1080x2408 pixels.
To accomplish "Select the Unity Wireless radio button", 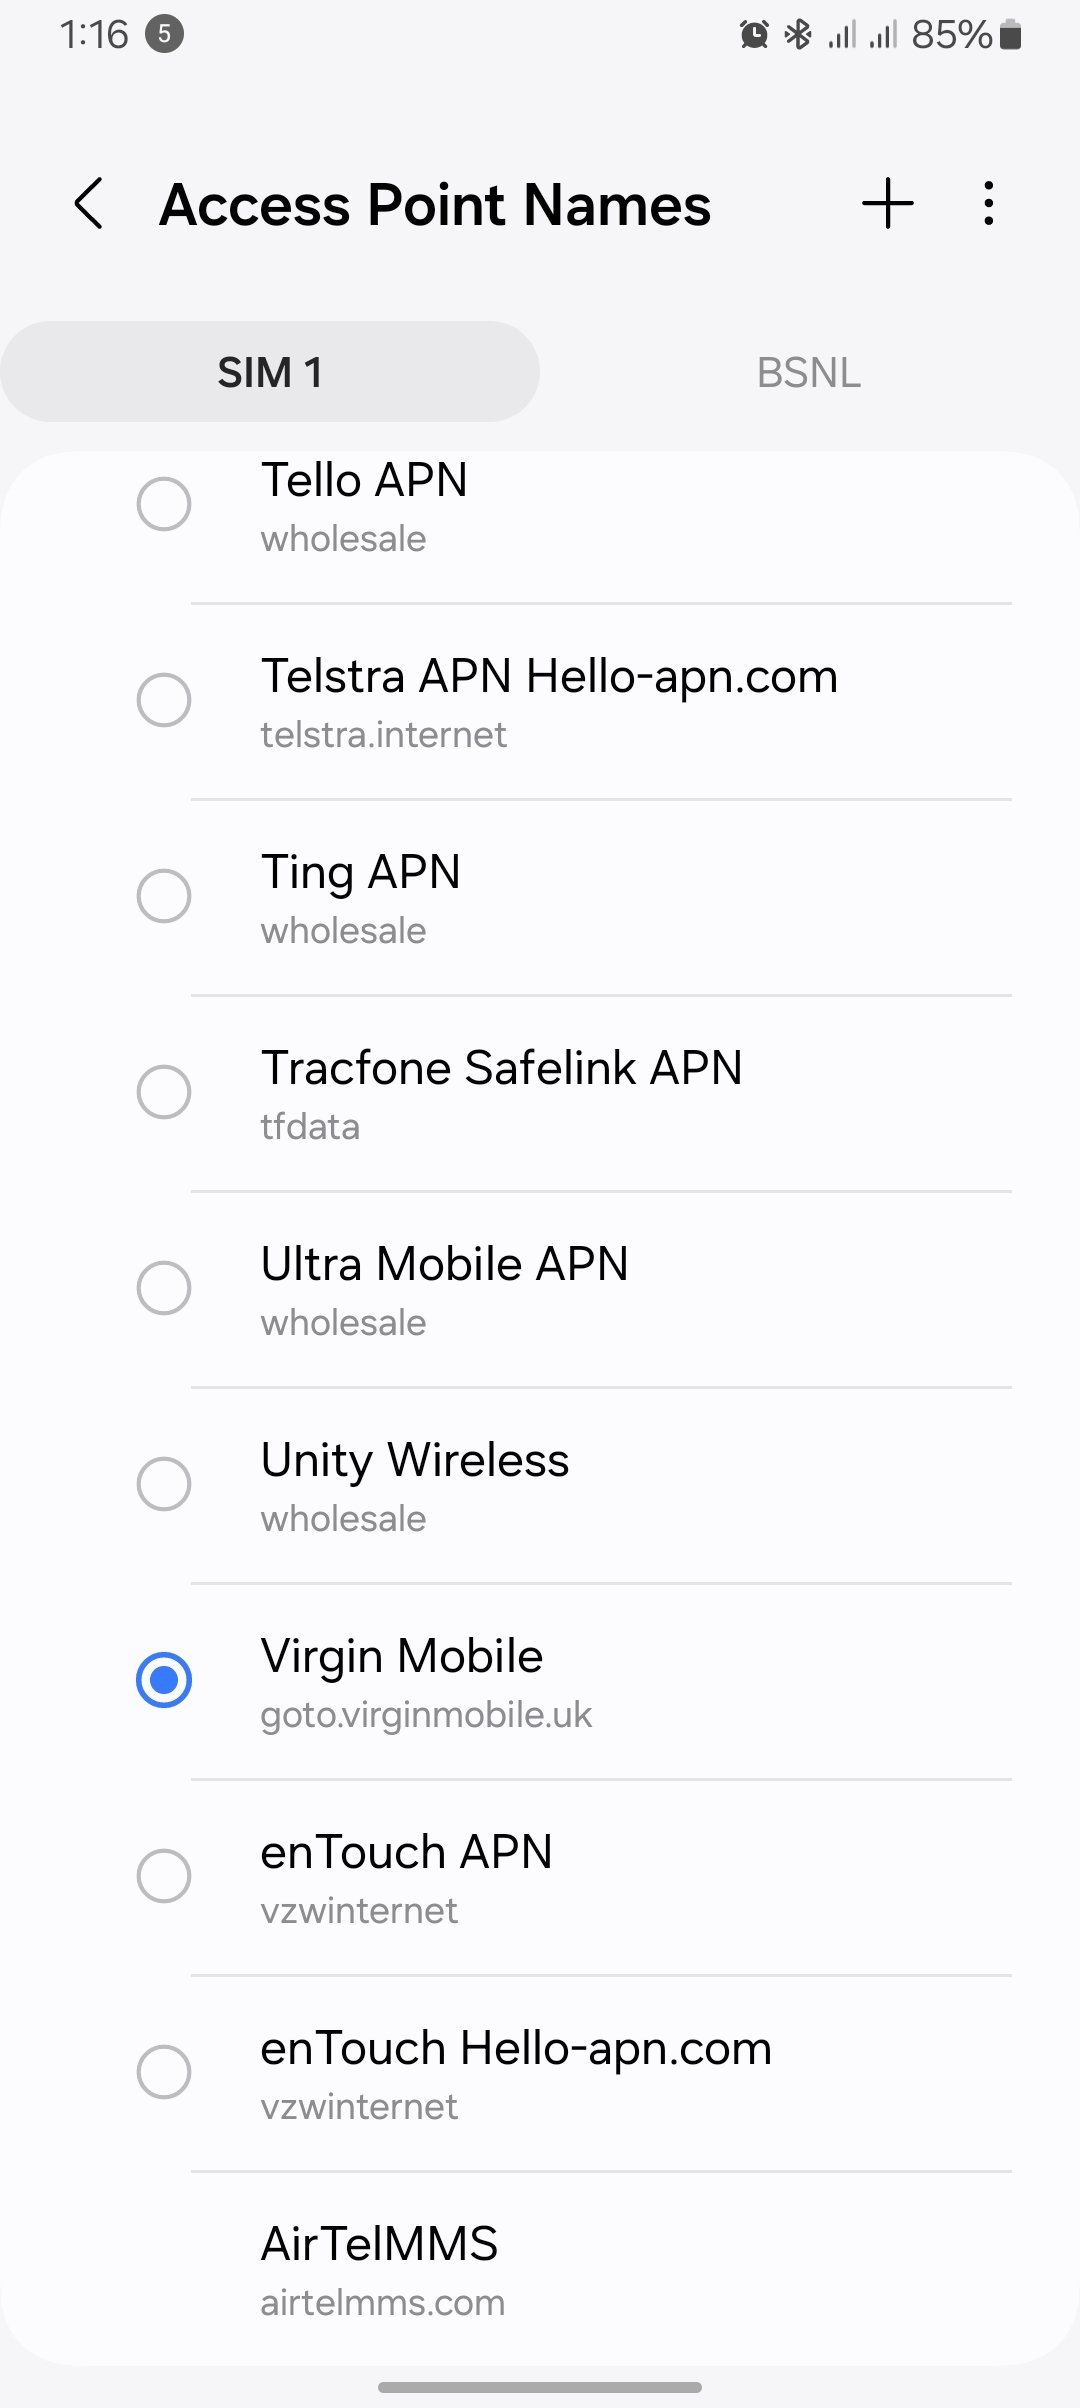I will click(164, 1483).
